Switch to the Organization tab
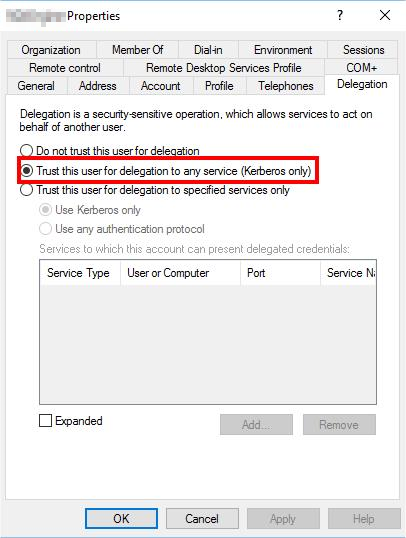This screenshot has width=406, height=538. 51,50
